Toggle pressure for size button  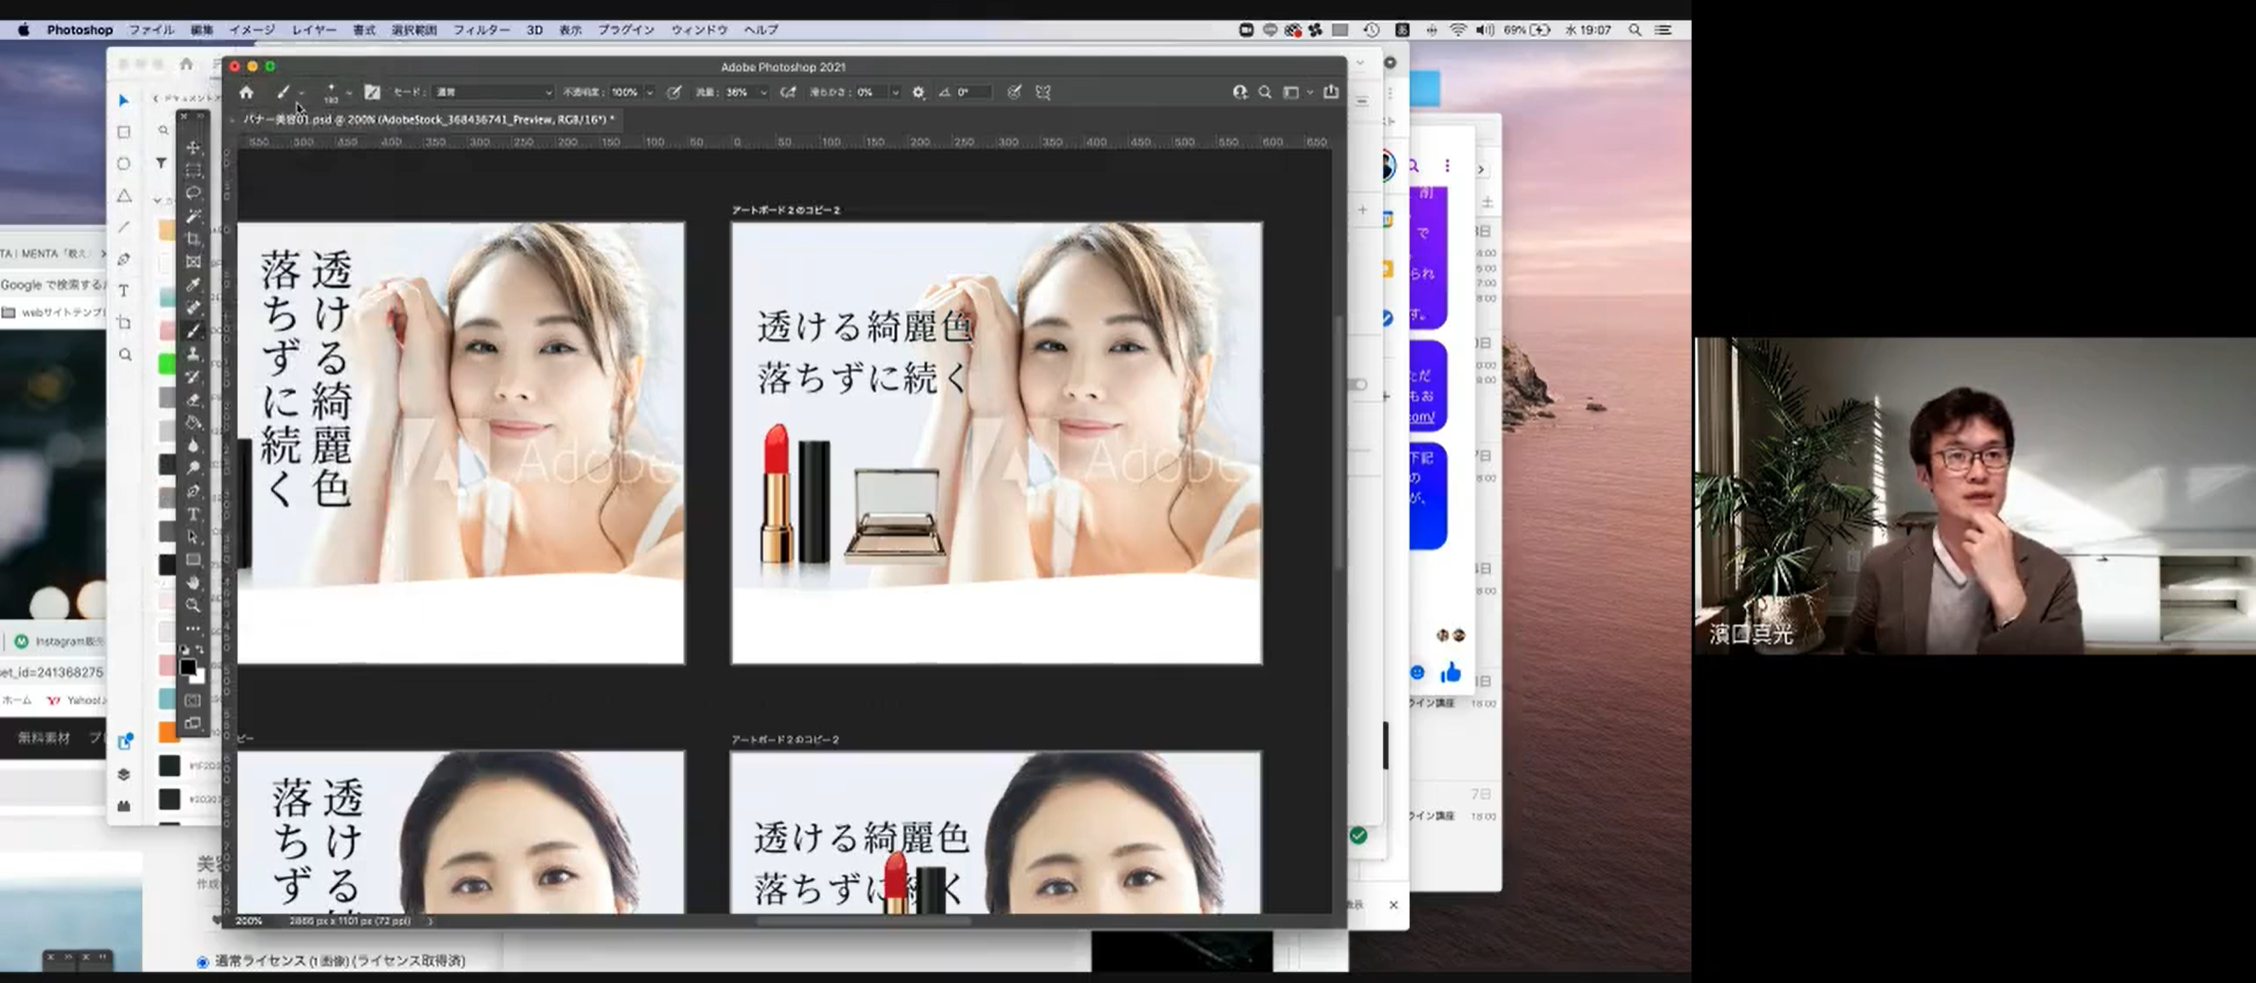point(1014,92)
